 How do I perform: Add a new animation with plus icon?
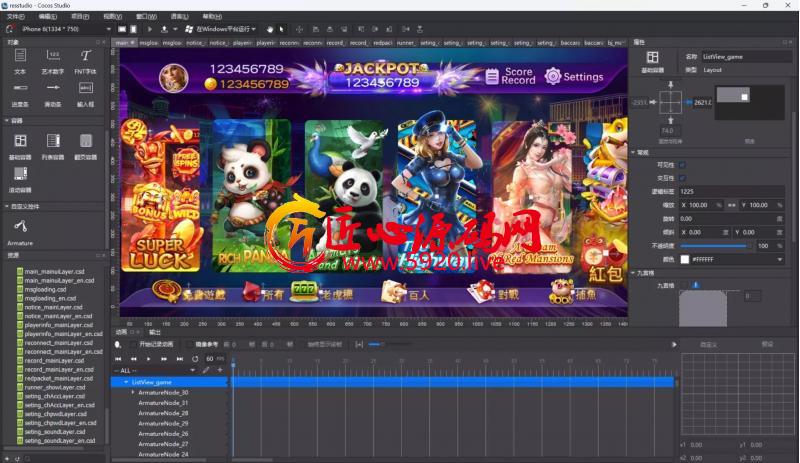click(x=220, y=370)
